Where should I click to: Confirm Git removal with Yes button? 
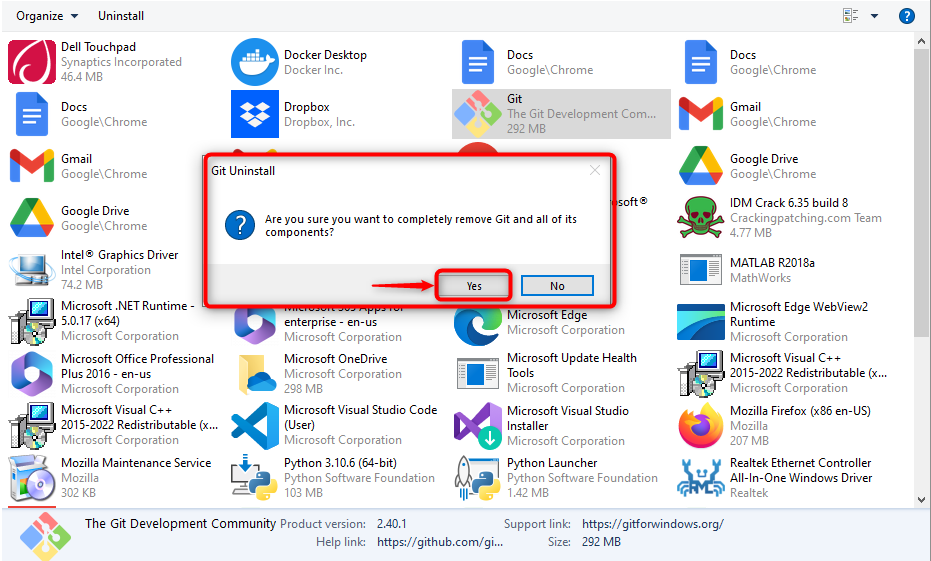tap(474, 286)
